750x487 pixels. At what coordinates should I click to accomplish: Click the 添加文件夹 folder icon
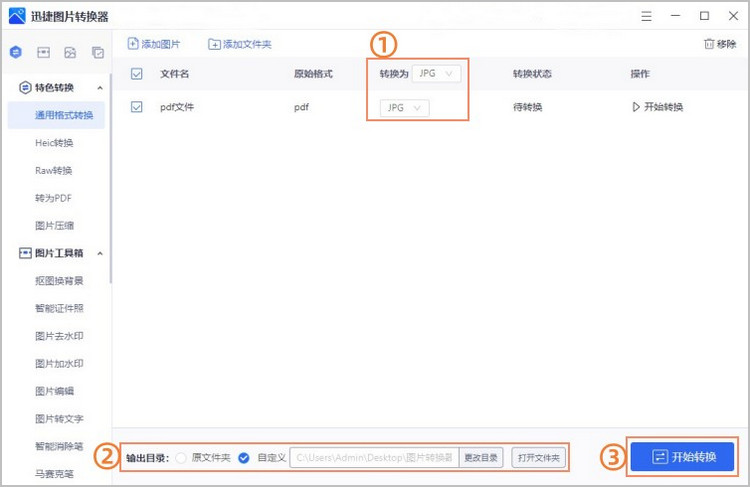coord(214,44)
